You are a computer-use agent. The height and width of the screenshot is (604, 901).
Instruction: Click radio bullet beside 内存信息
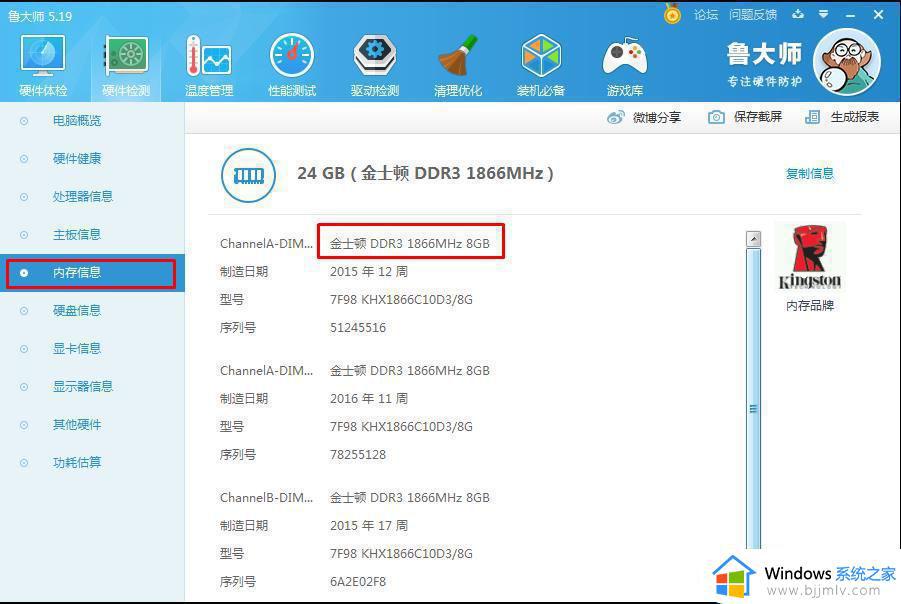[24, 273]
